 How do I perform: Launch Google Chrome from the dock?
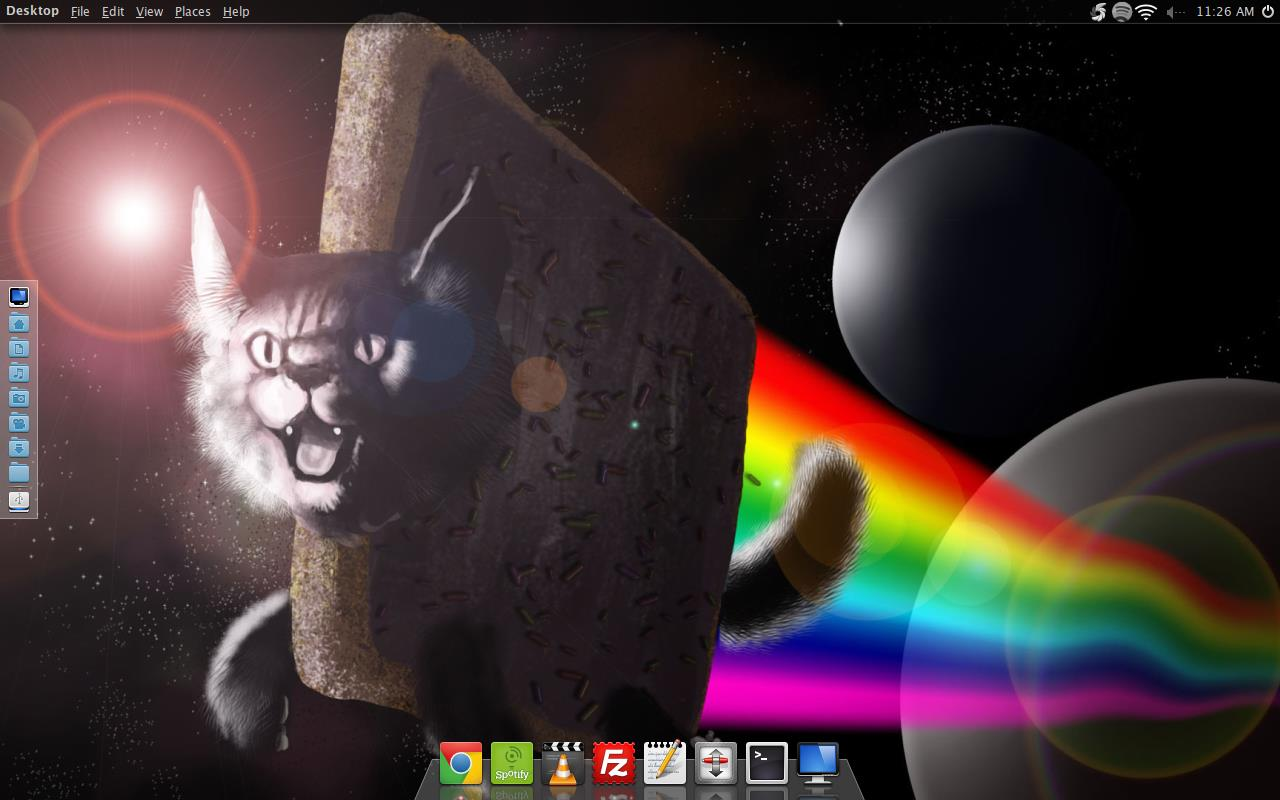(x=461, y=764)
